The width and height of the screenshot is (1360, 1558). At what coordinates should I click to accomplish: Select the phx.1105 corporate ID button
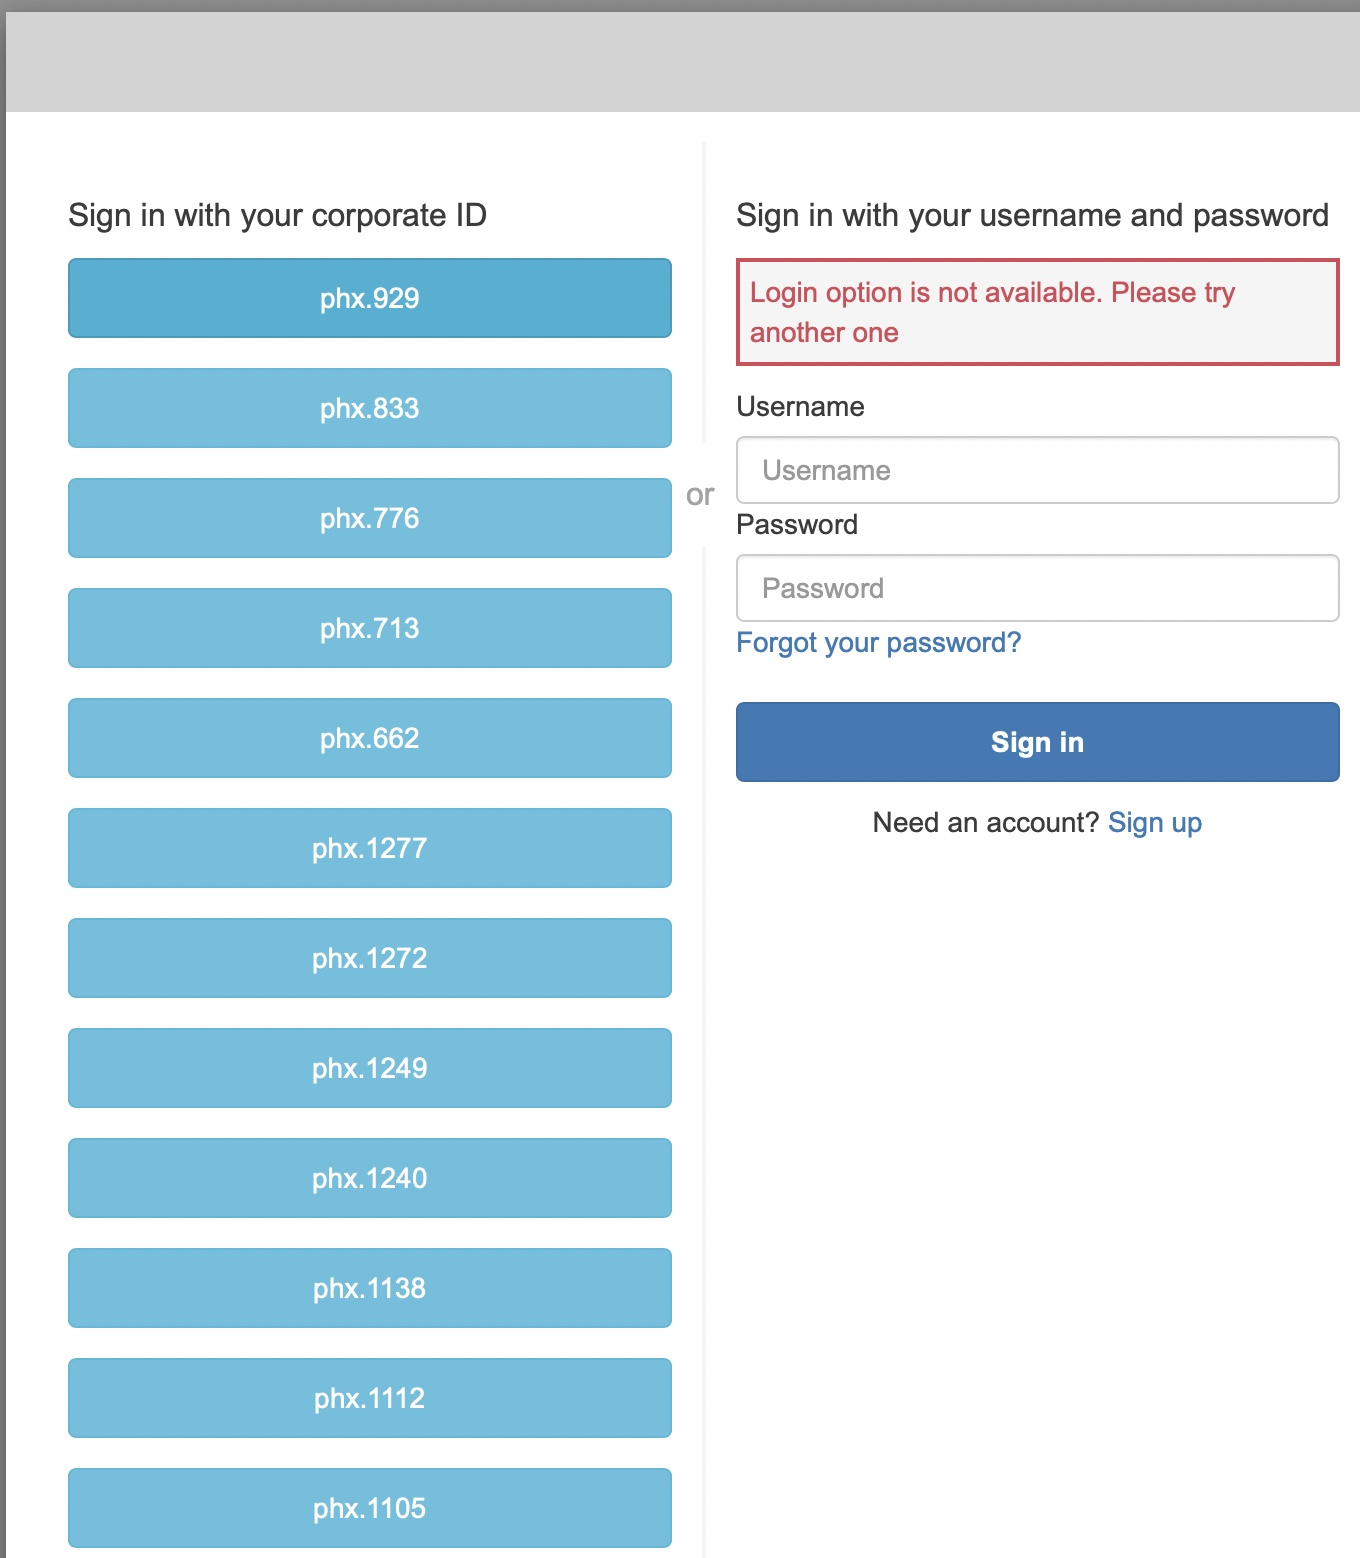pyautogui.click(x=369, y=1508)
